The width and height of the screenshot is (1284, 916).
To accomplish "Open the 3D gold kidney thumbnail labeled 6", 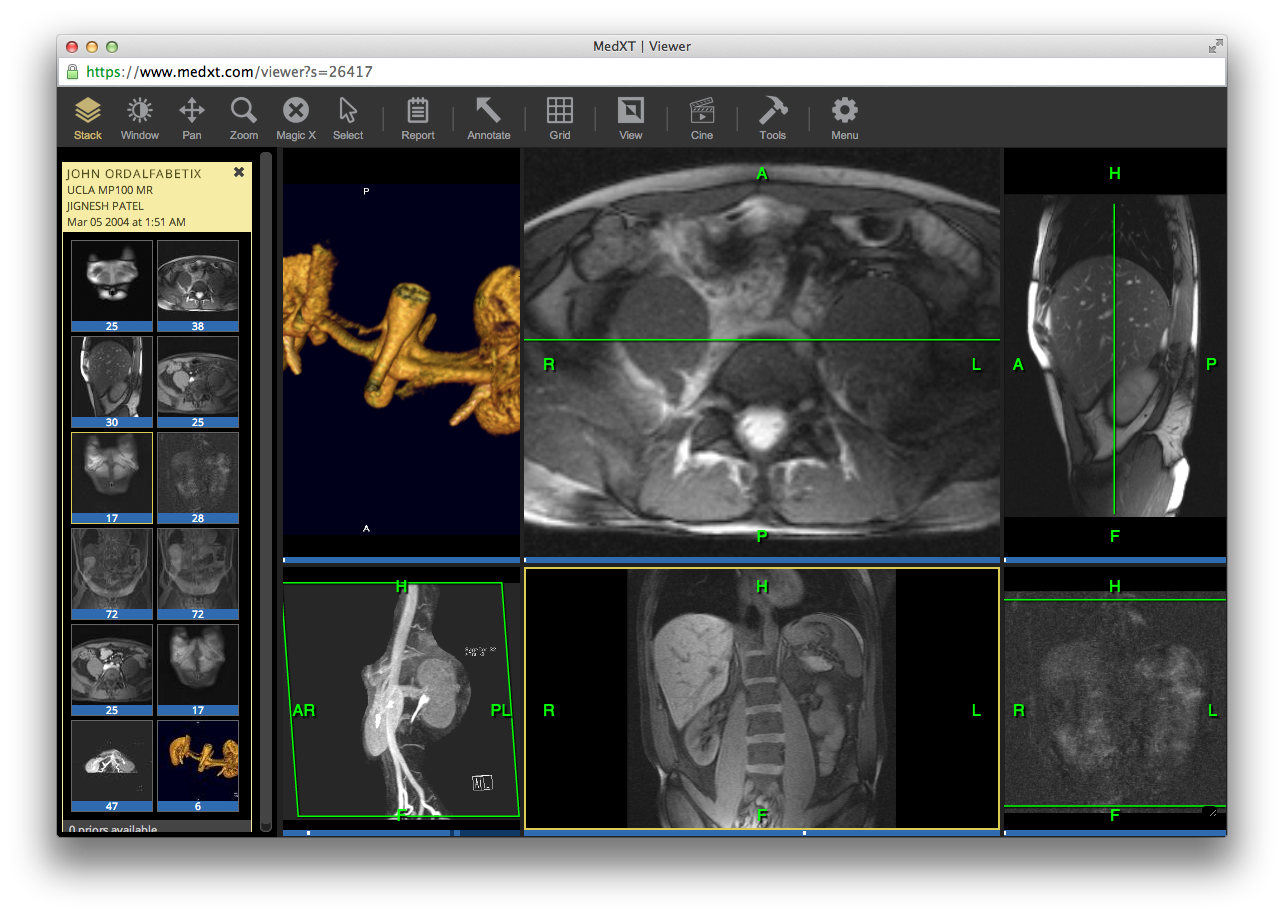I will click(198, 760).
